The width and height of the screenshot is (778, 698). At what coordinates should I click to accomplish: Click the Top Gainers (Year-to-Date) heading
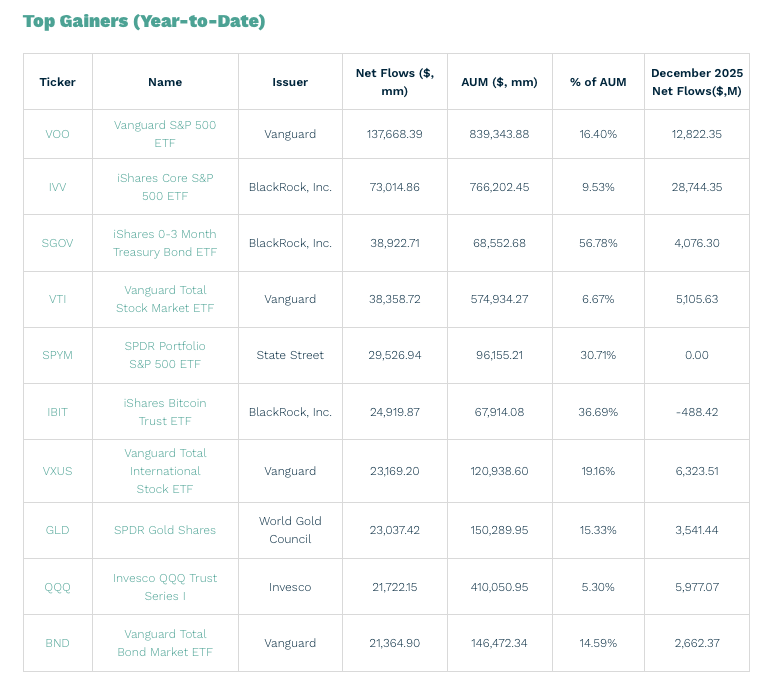pyautogui.click(x=144, y=21)
